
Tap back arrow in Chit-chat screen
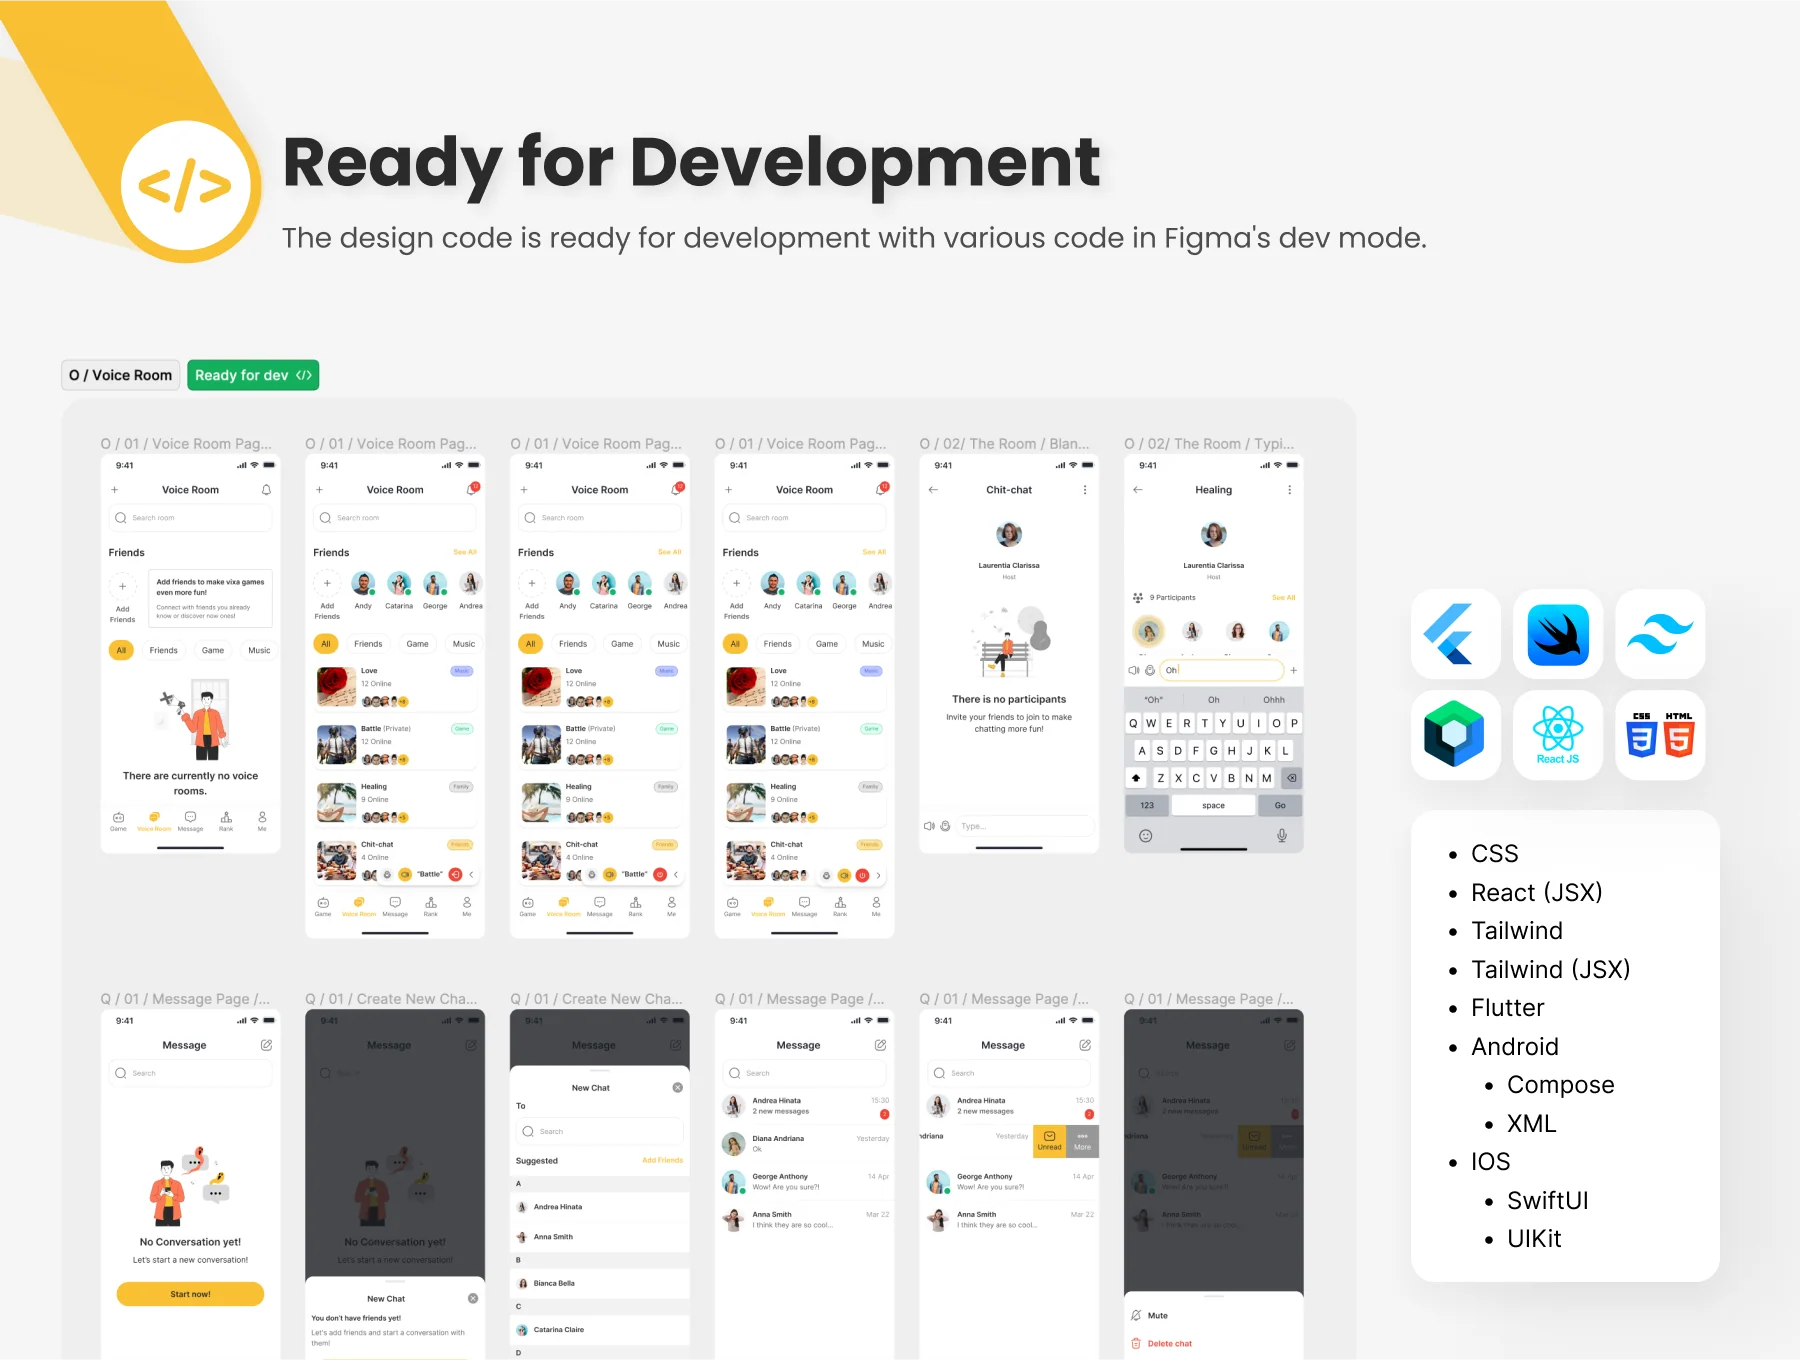pos(933,490)
